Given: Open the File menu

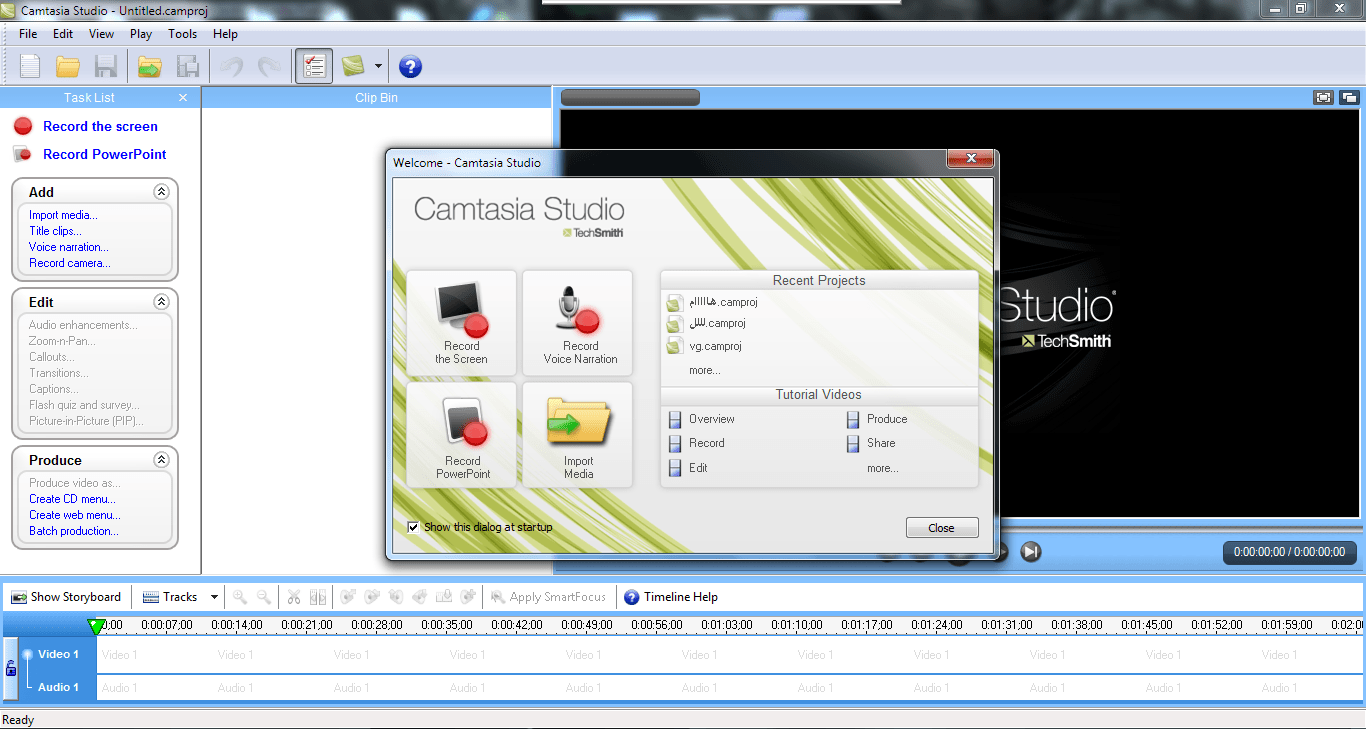Looking at the screenshot, I should 28,34.
